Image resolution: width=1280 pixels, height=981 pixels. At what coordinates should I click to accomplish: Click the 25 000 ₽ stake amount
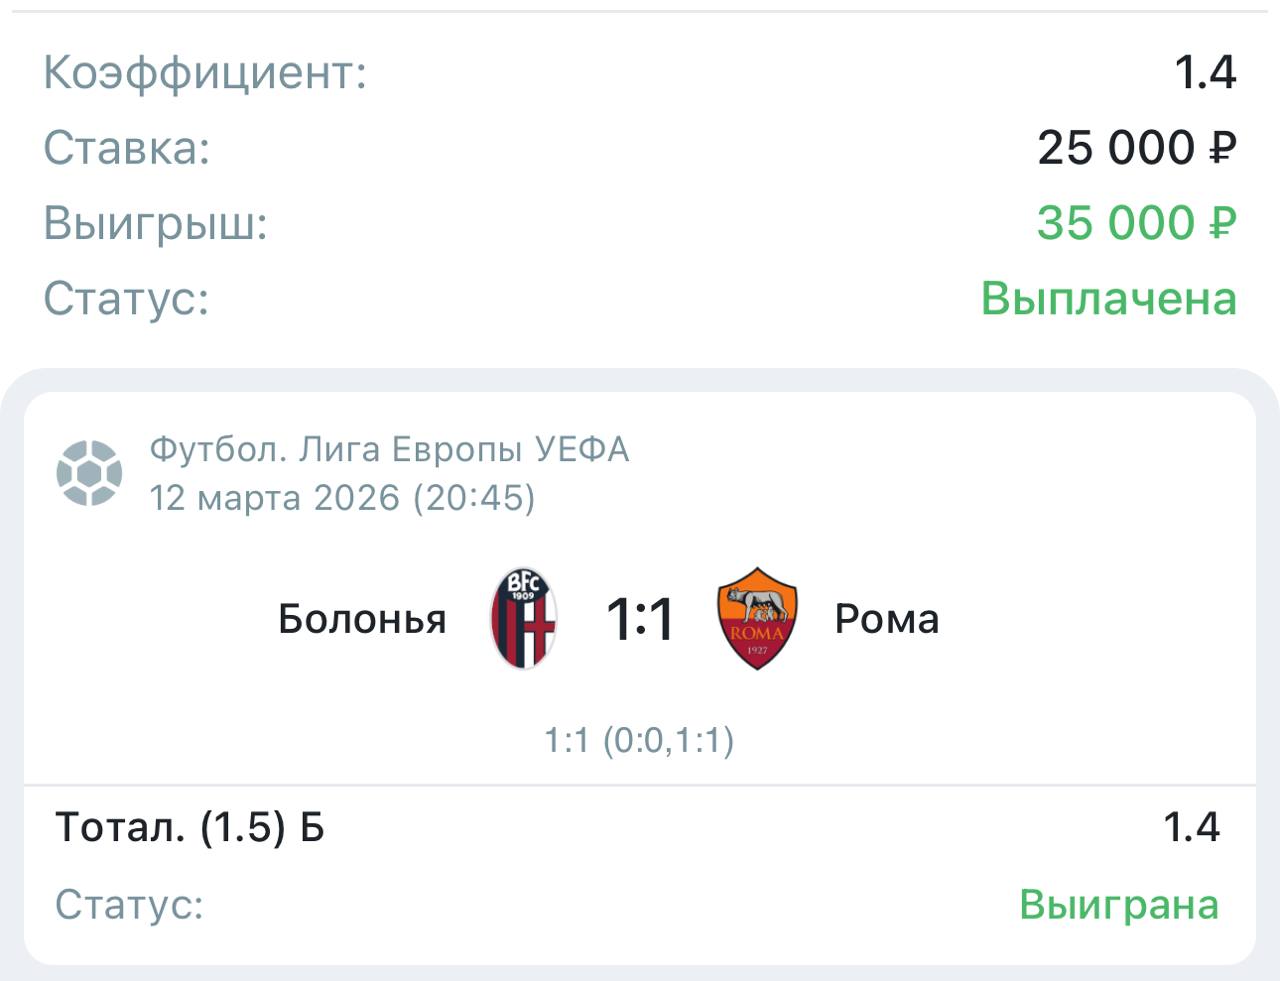click(1136, 148)
